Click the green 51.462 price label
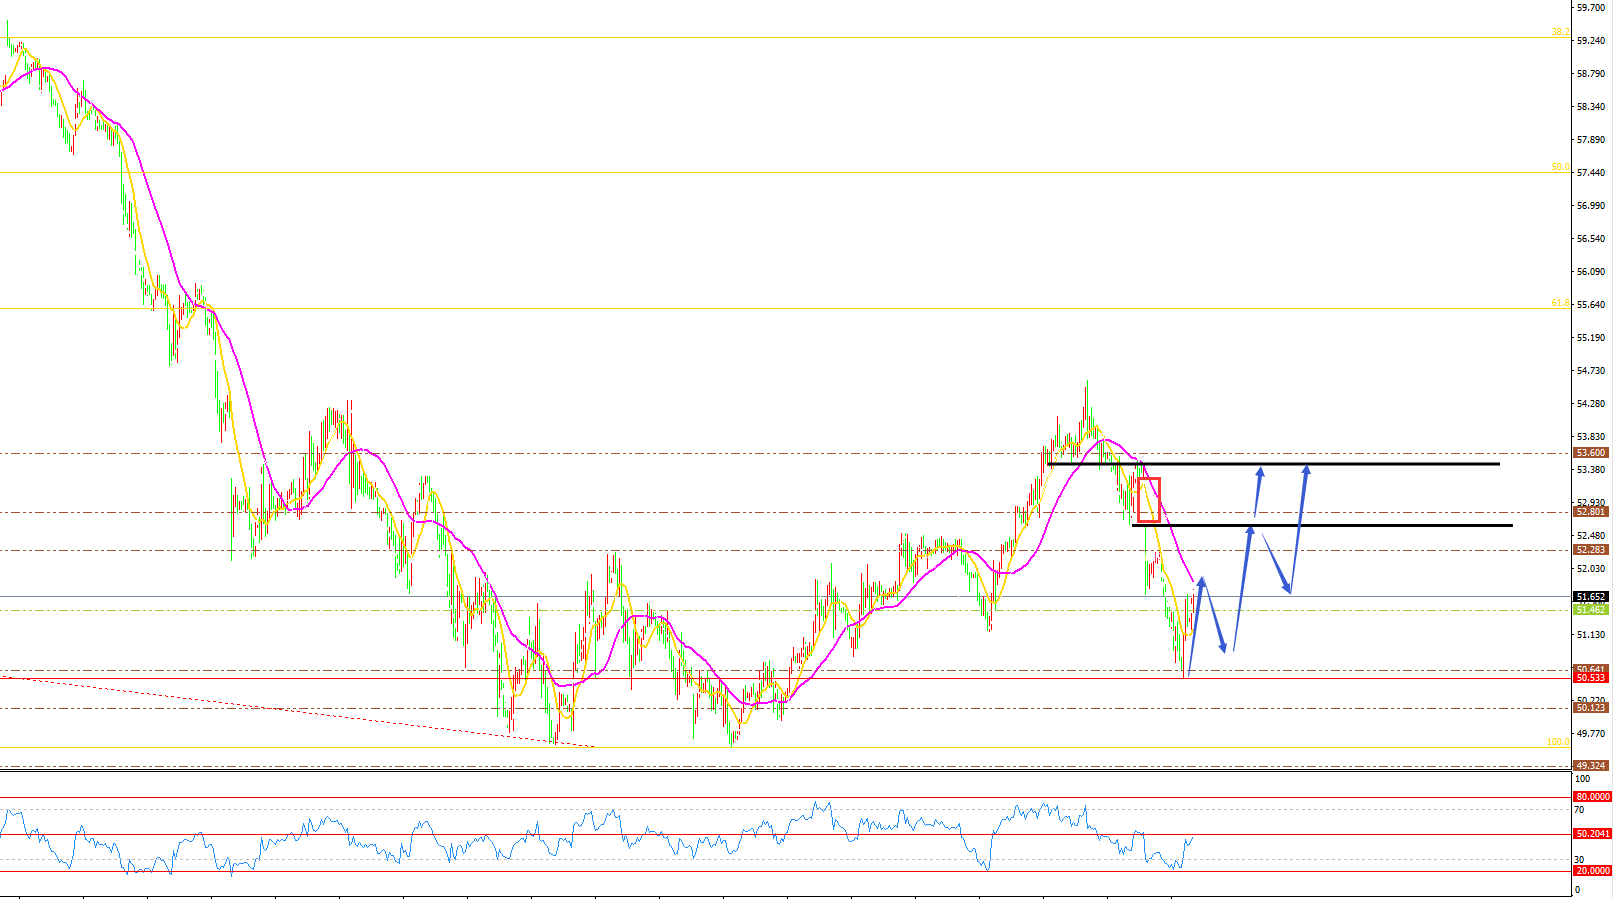 point(1590,609)
